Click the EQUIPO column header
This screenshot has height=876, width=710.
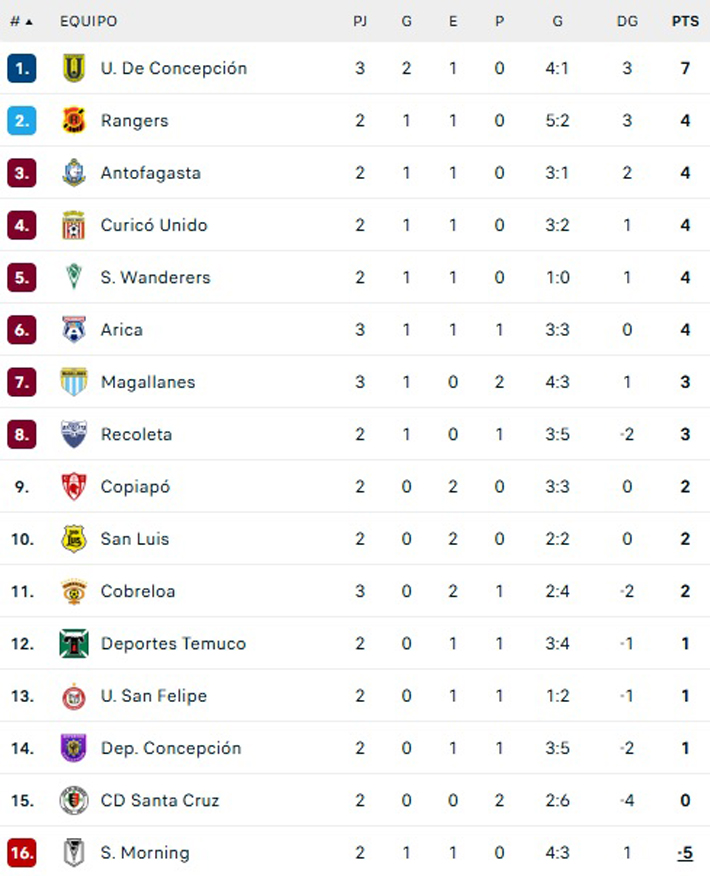[88, 21]
